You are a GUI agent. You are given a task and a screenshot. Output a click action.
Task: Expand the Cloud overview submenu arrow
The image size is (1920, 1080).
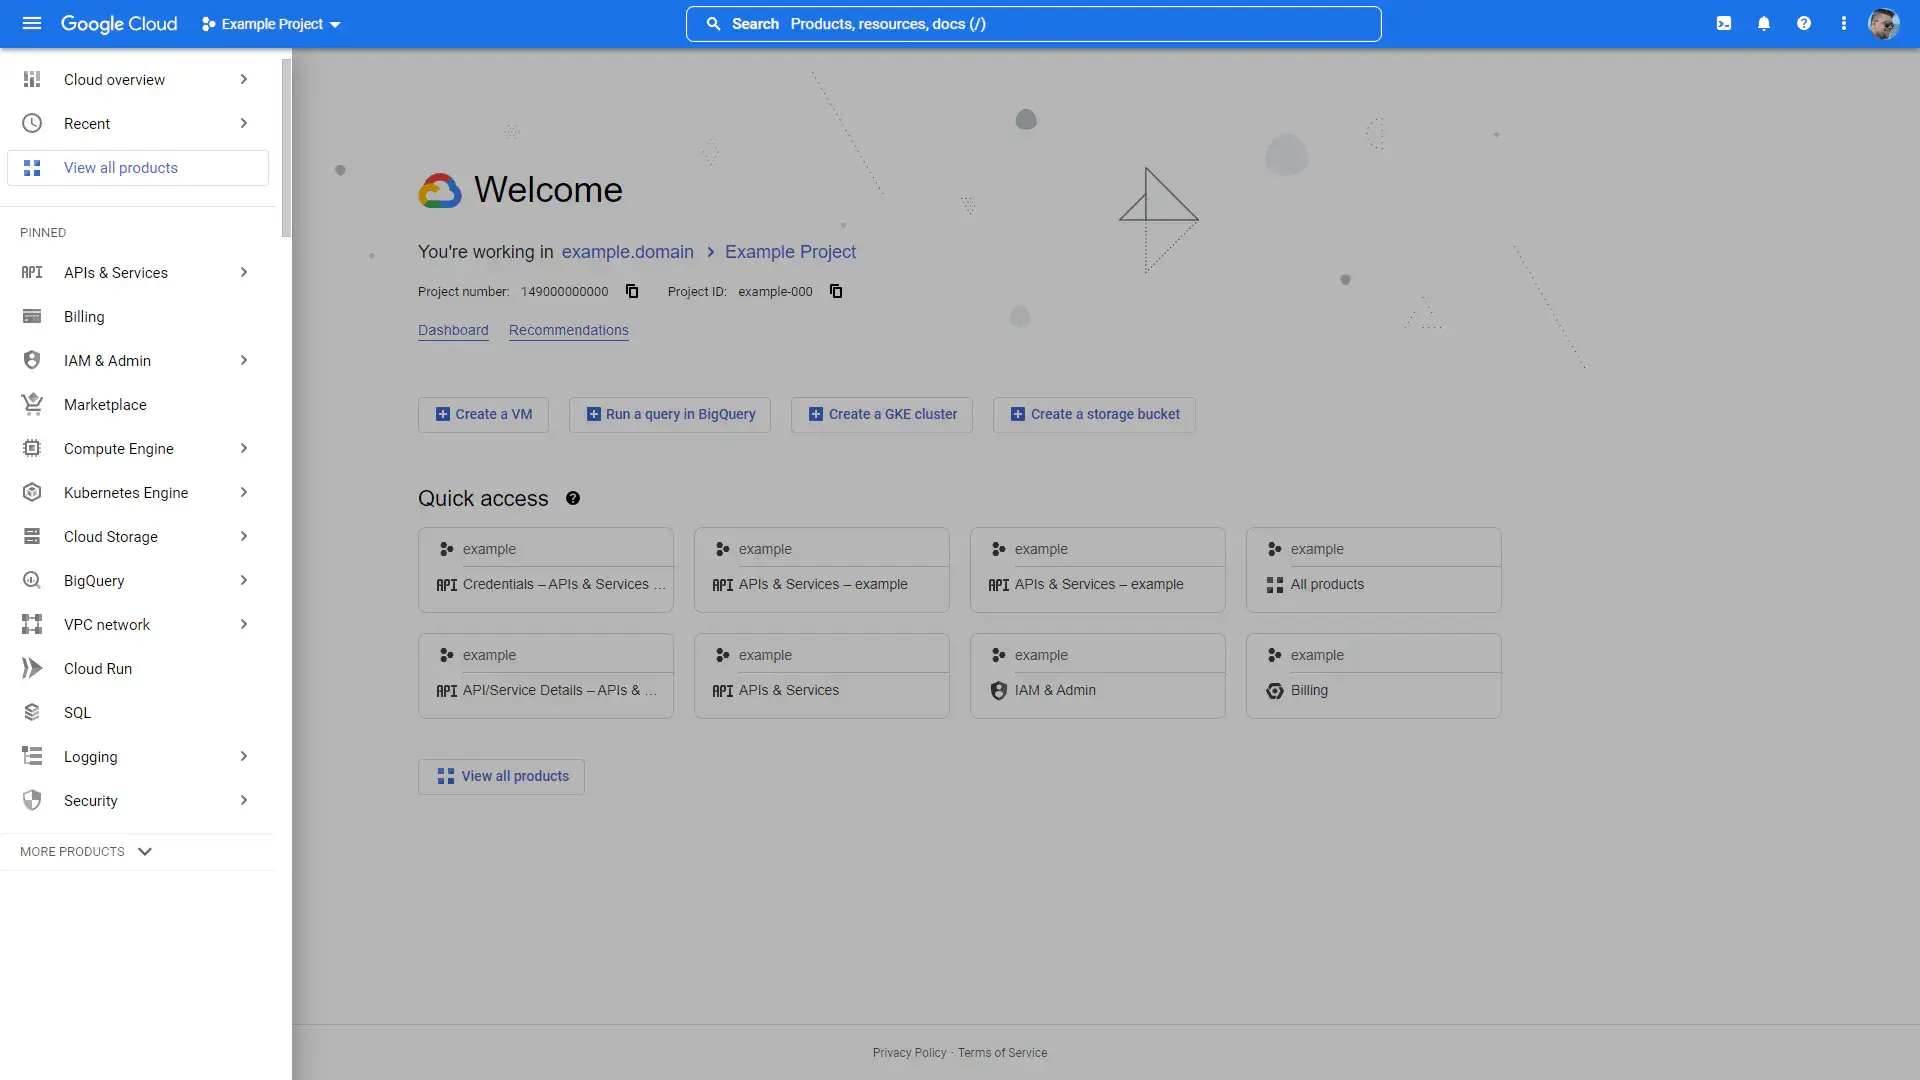point(243,79)
